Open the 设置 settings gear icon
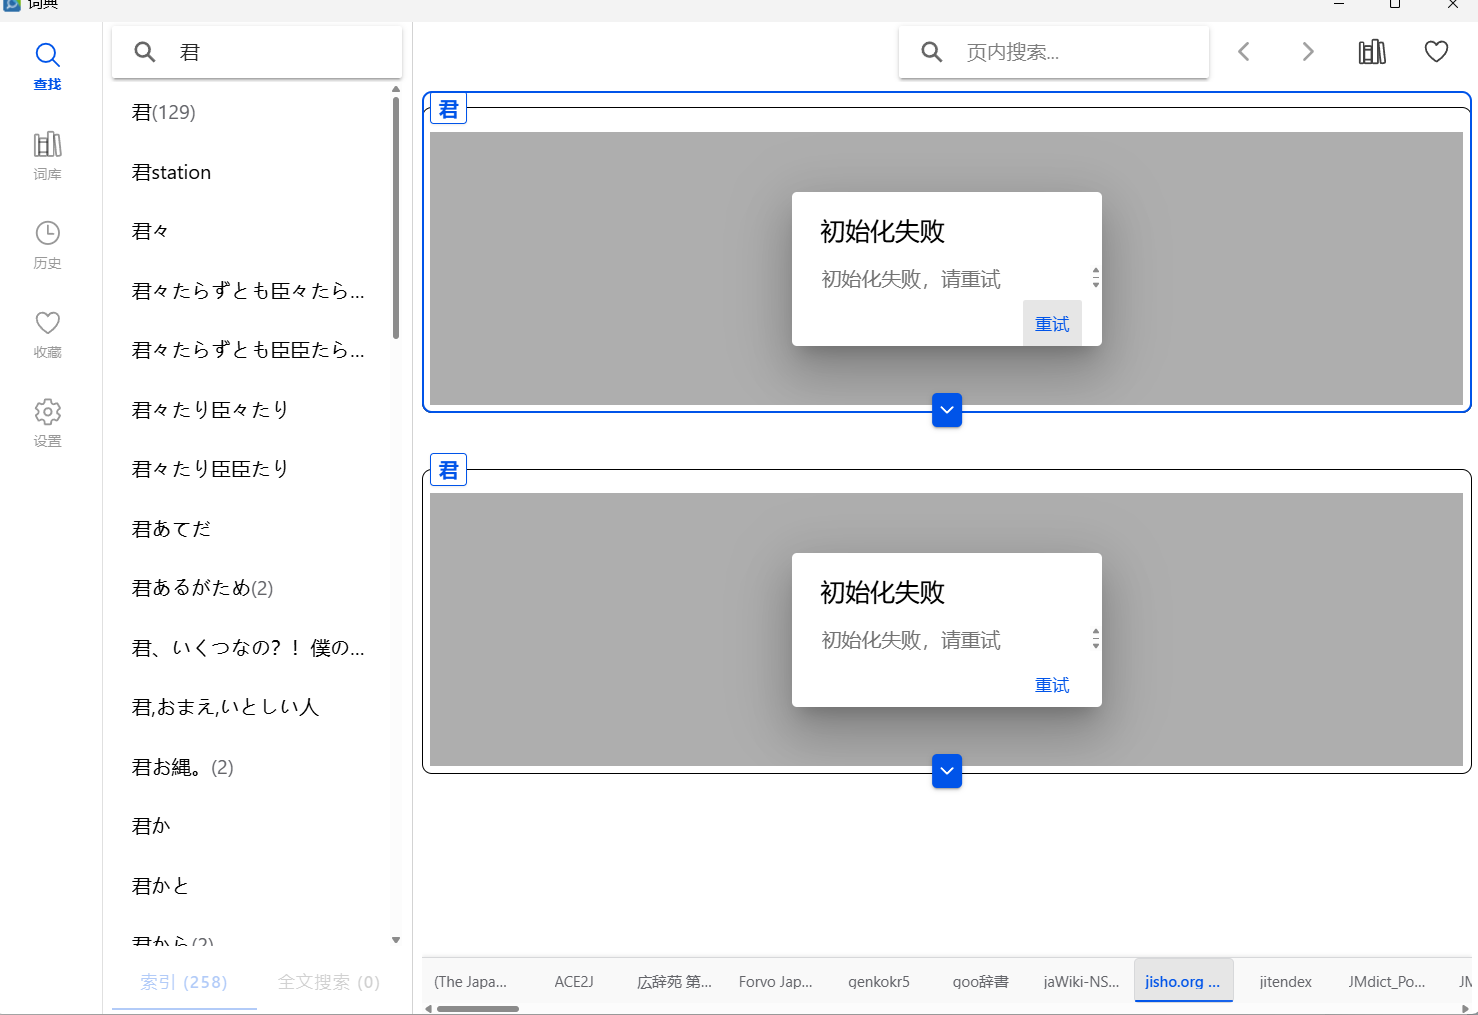The width and height of the screenshot is (1478, 1015). coord(47,423)
